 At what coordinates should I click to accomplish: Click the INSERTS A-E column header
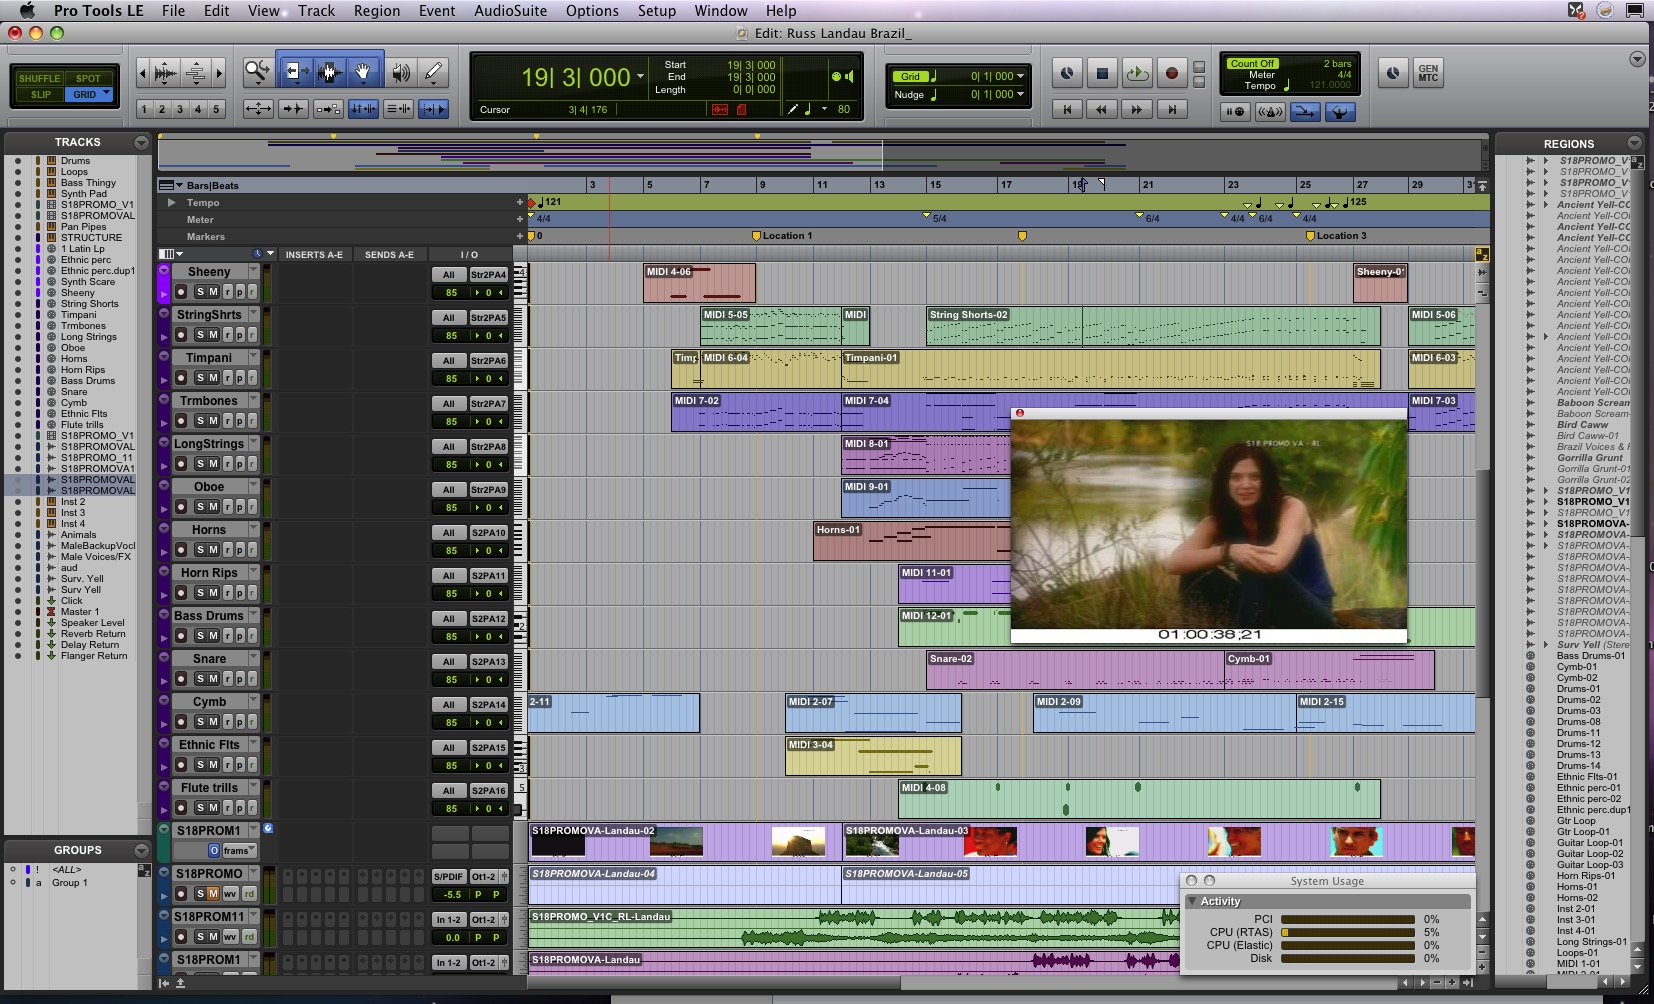tap(314, 255)
